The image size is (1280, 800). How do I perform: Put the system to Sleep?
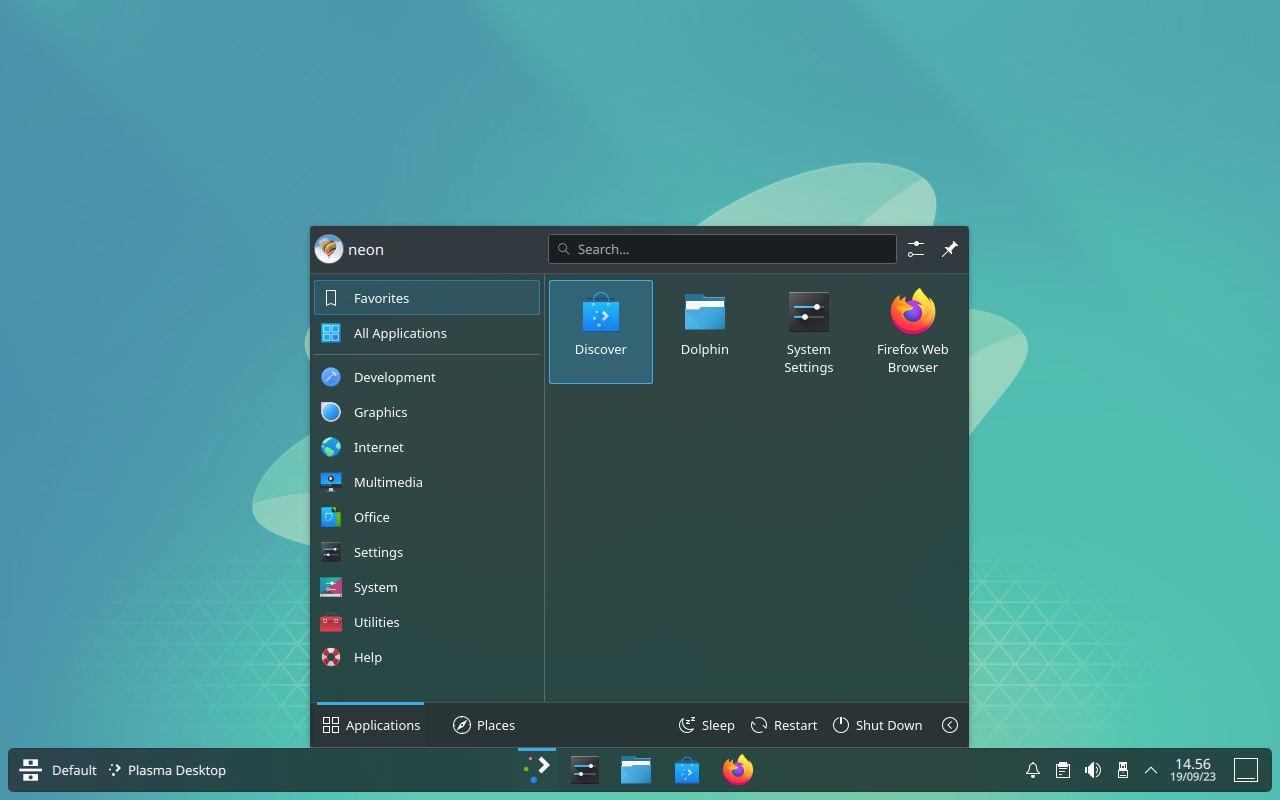(x=706, y=725)
